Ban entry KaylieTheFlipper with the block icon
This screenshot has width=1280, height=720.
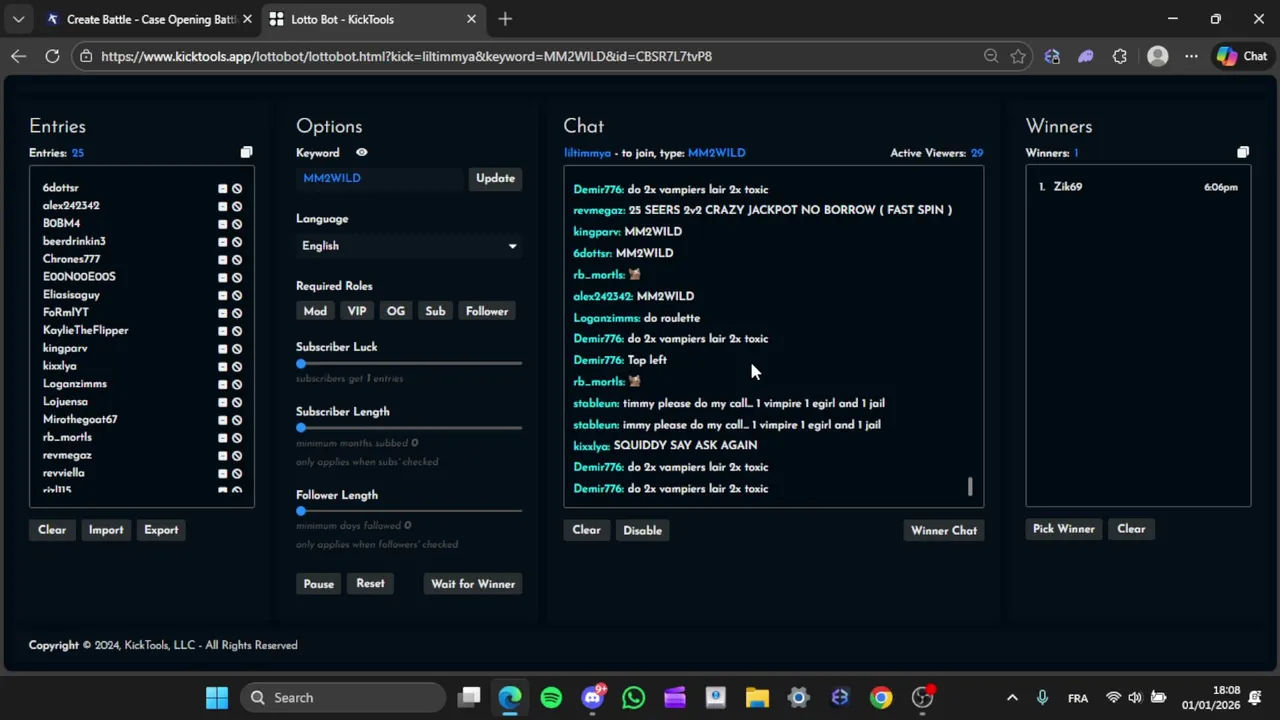(237, 331)
